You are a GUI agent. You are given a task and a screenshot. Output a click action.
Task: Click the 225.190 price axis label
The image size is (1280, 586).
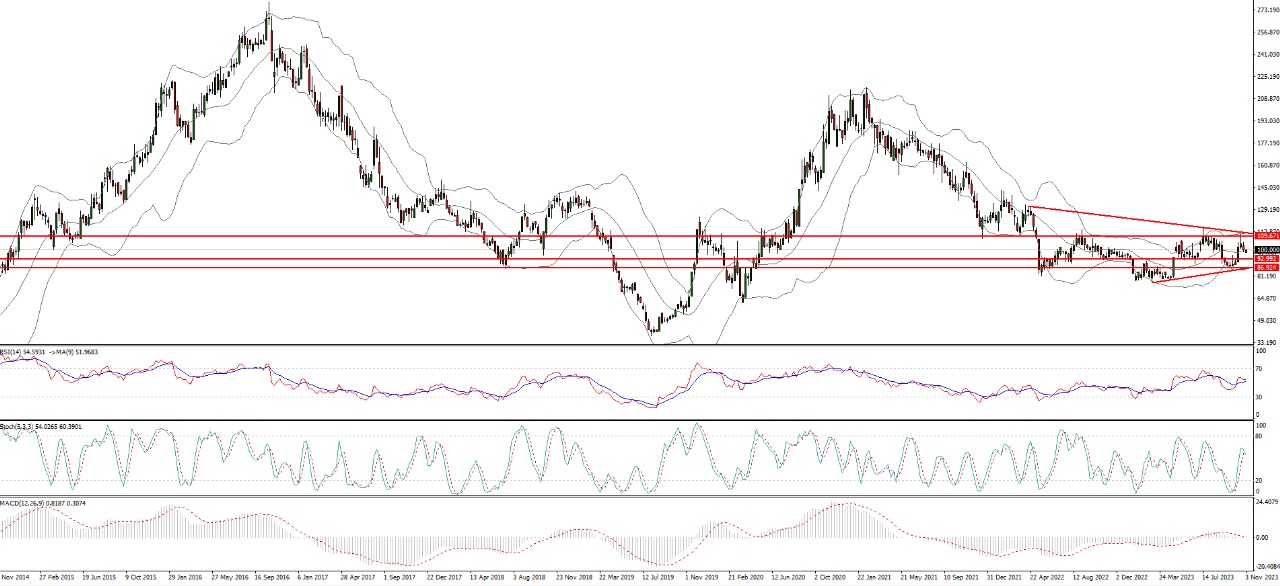1266,76
